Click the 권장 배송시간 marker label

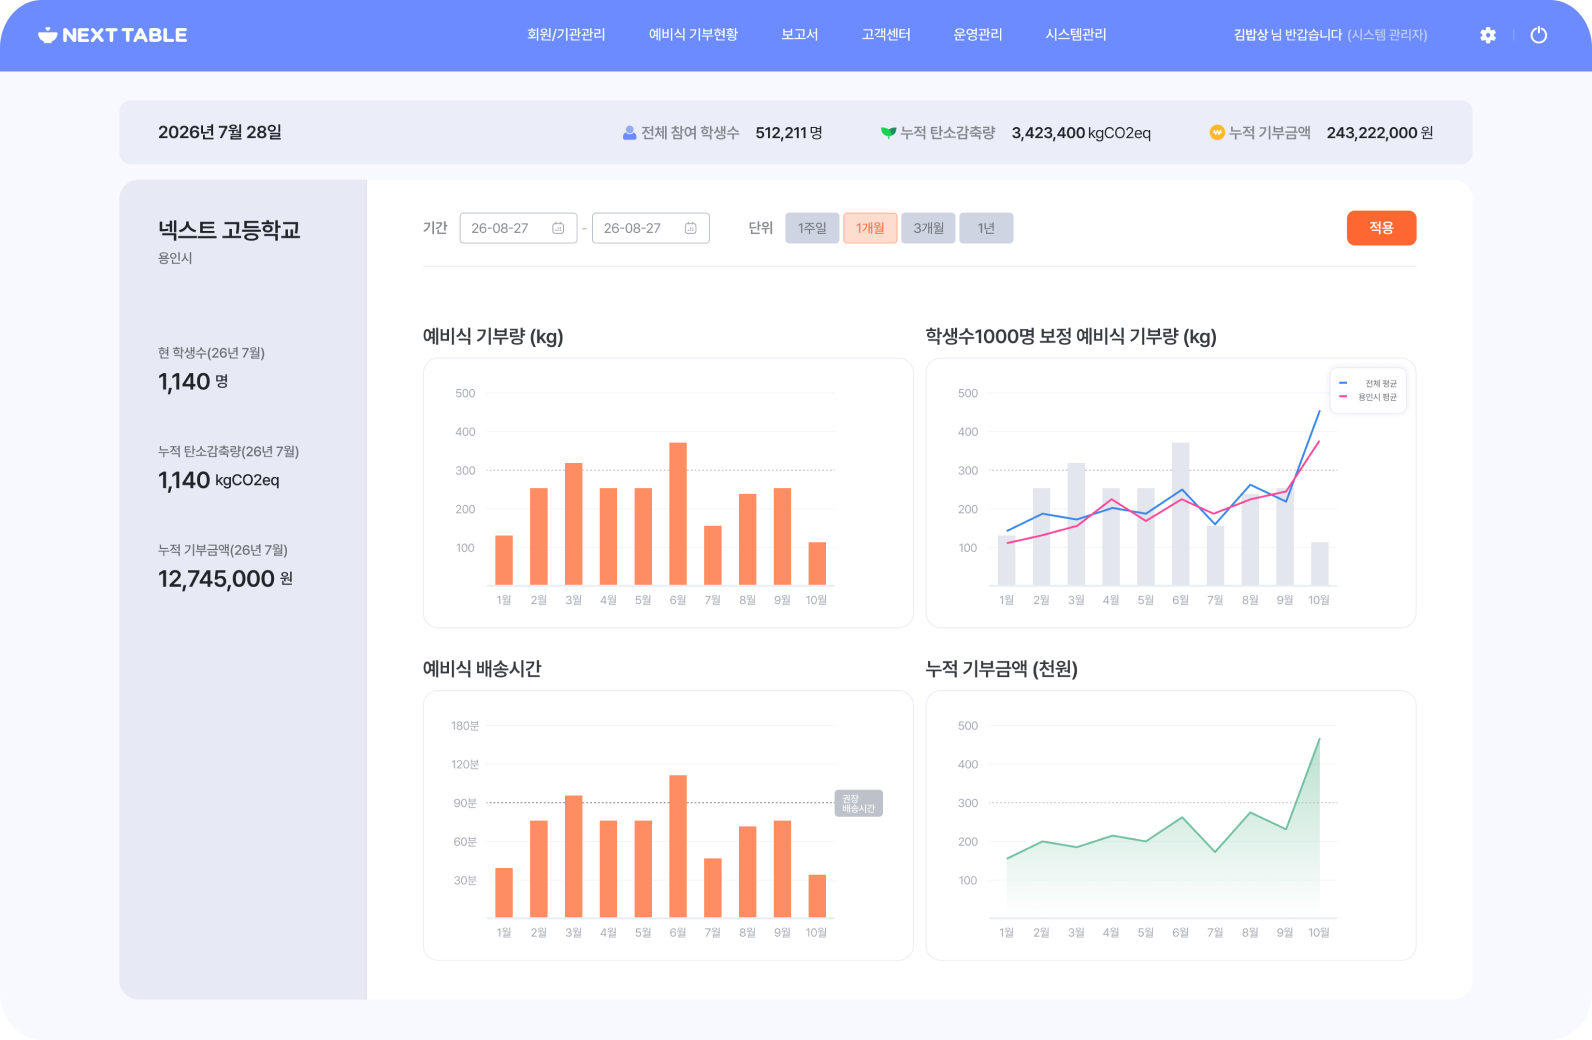859,803
